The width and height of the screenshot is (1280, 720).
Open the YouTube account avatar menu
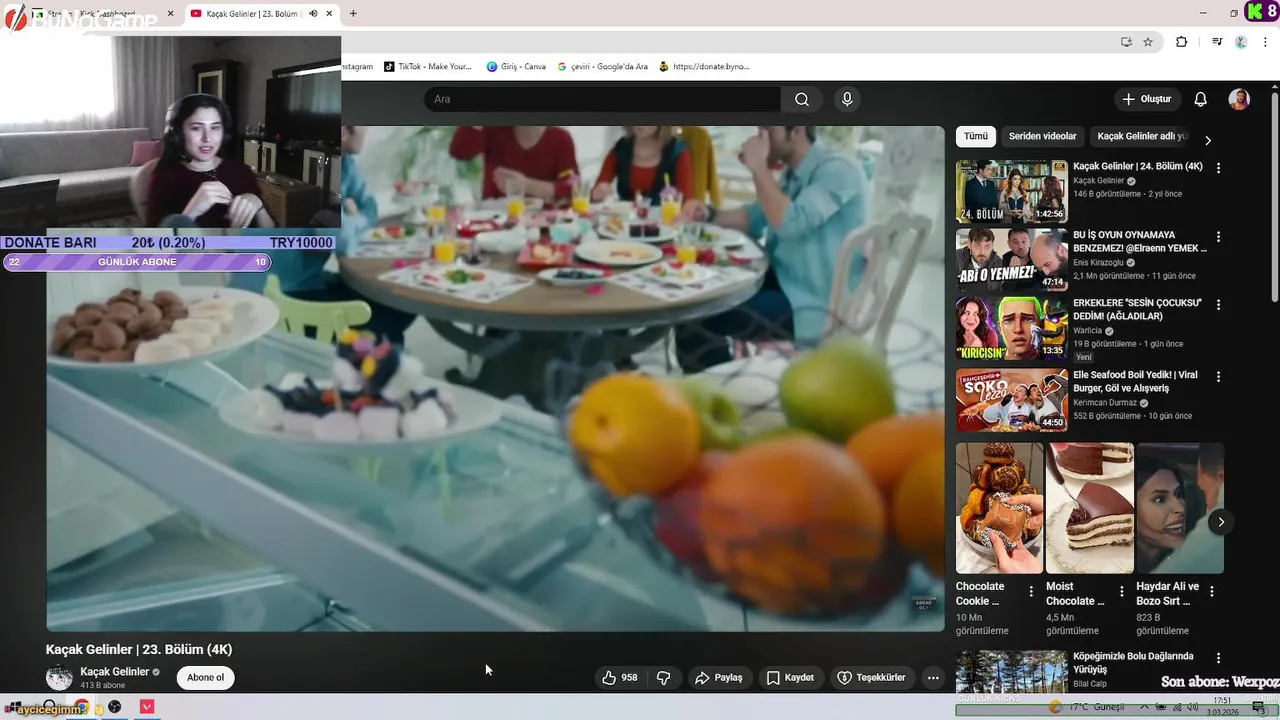(1239, 99)
